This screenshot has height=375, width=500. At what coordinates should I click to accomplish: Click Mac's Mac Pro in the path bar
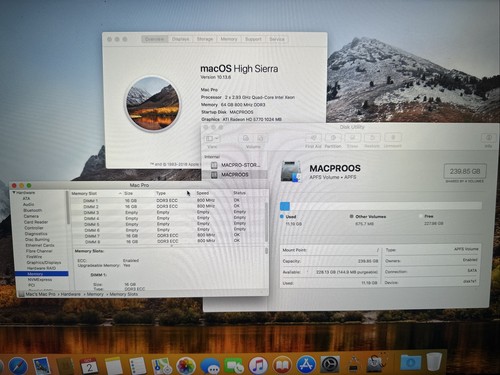(x=40, y=294)
